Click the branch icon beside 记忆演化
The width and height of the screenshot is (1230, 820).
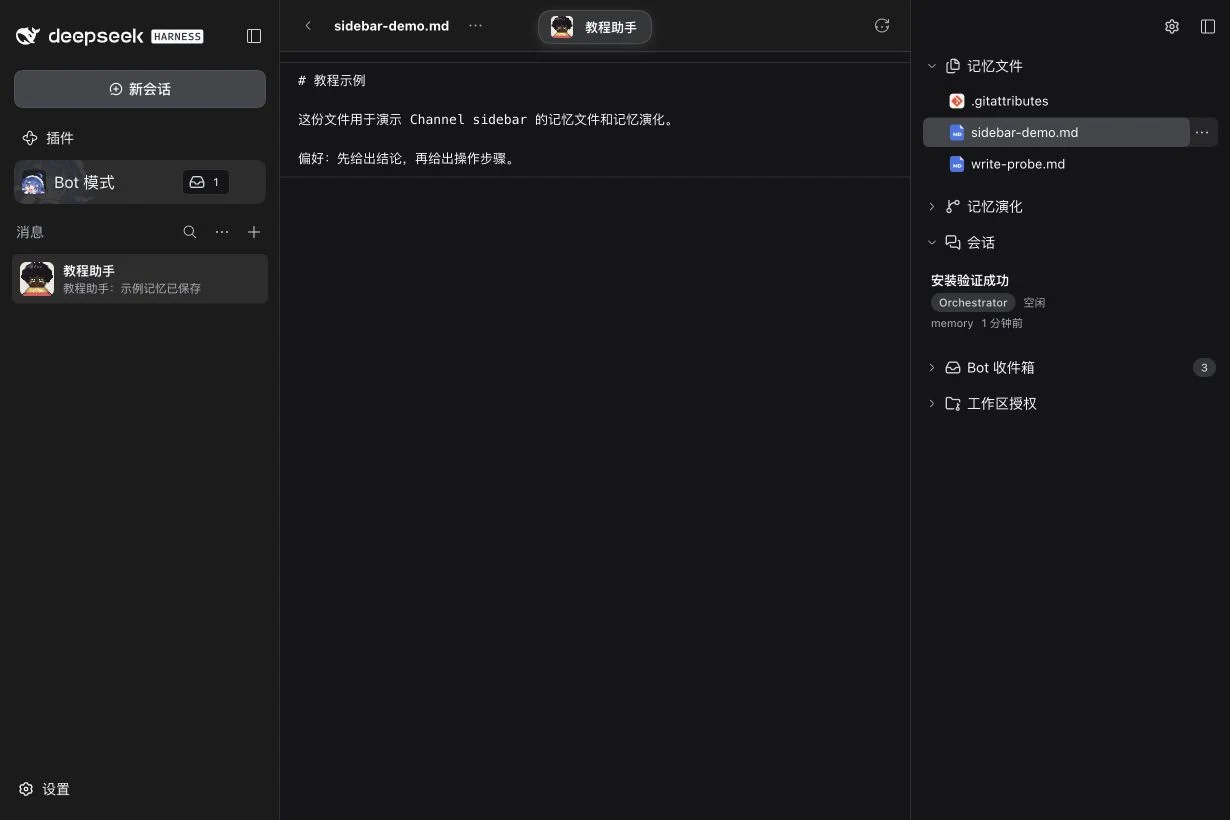click(x=953, y=207)
